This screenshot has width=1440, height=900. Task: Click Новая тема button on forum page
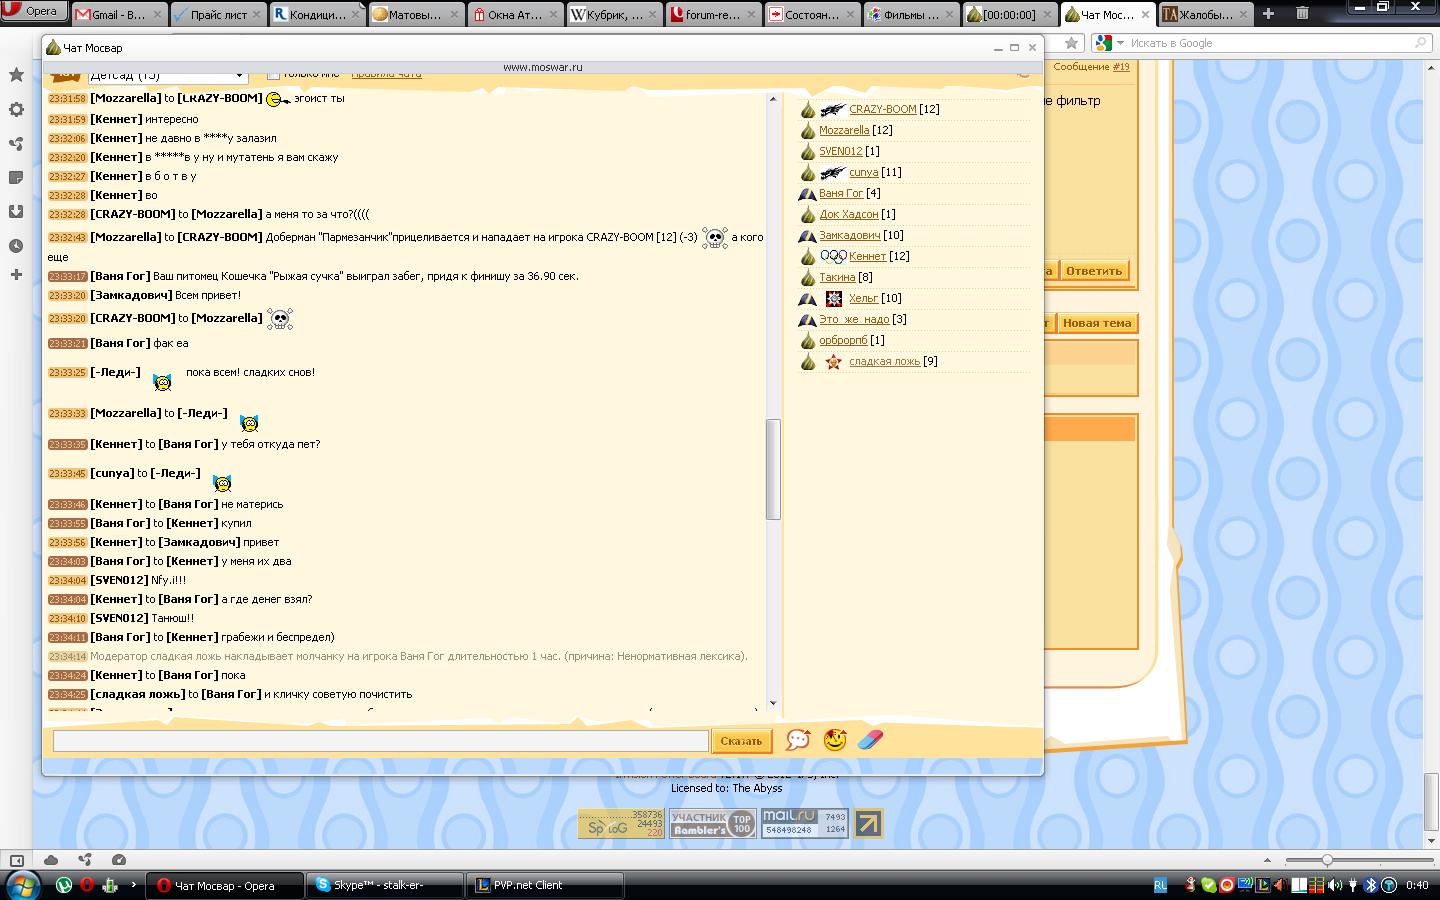(1097, 323)
